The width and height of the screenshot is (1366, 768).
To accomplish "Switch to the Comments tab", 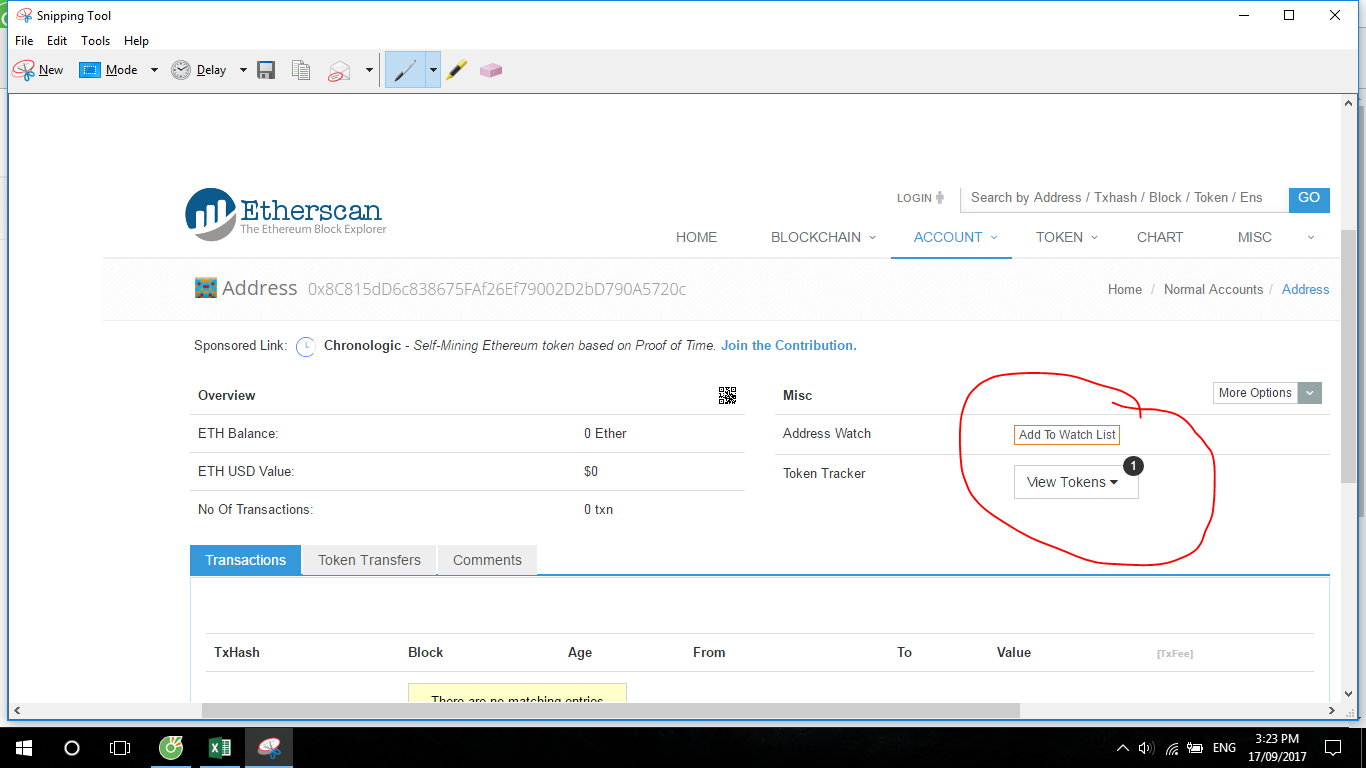I will point(487,560).
